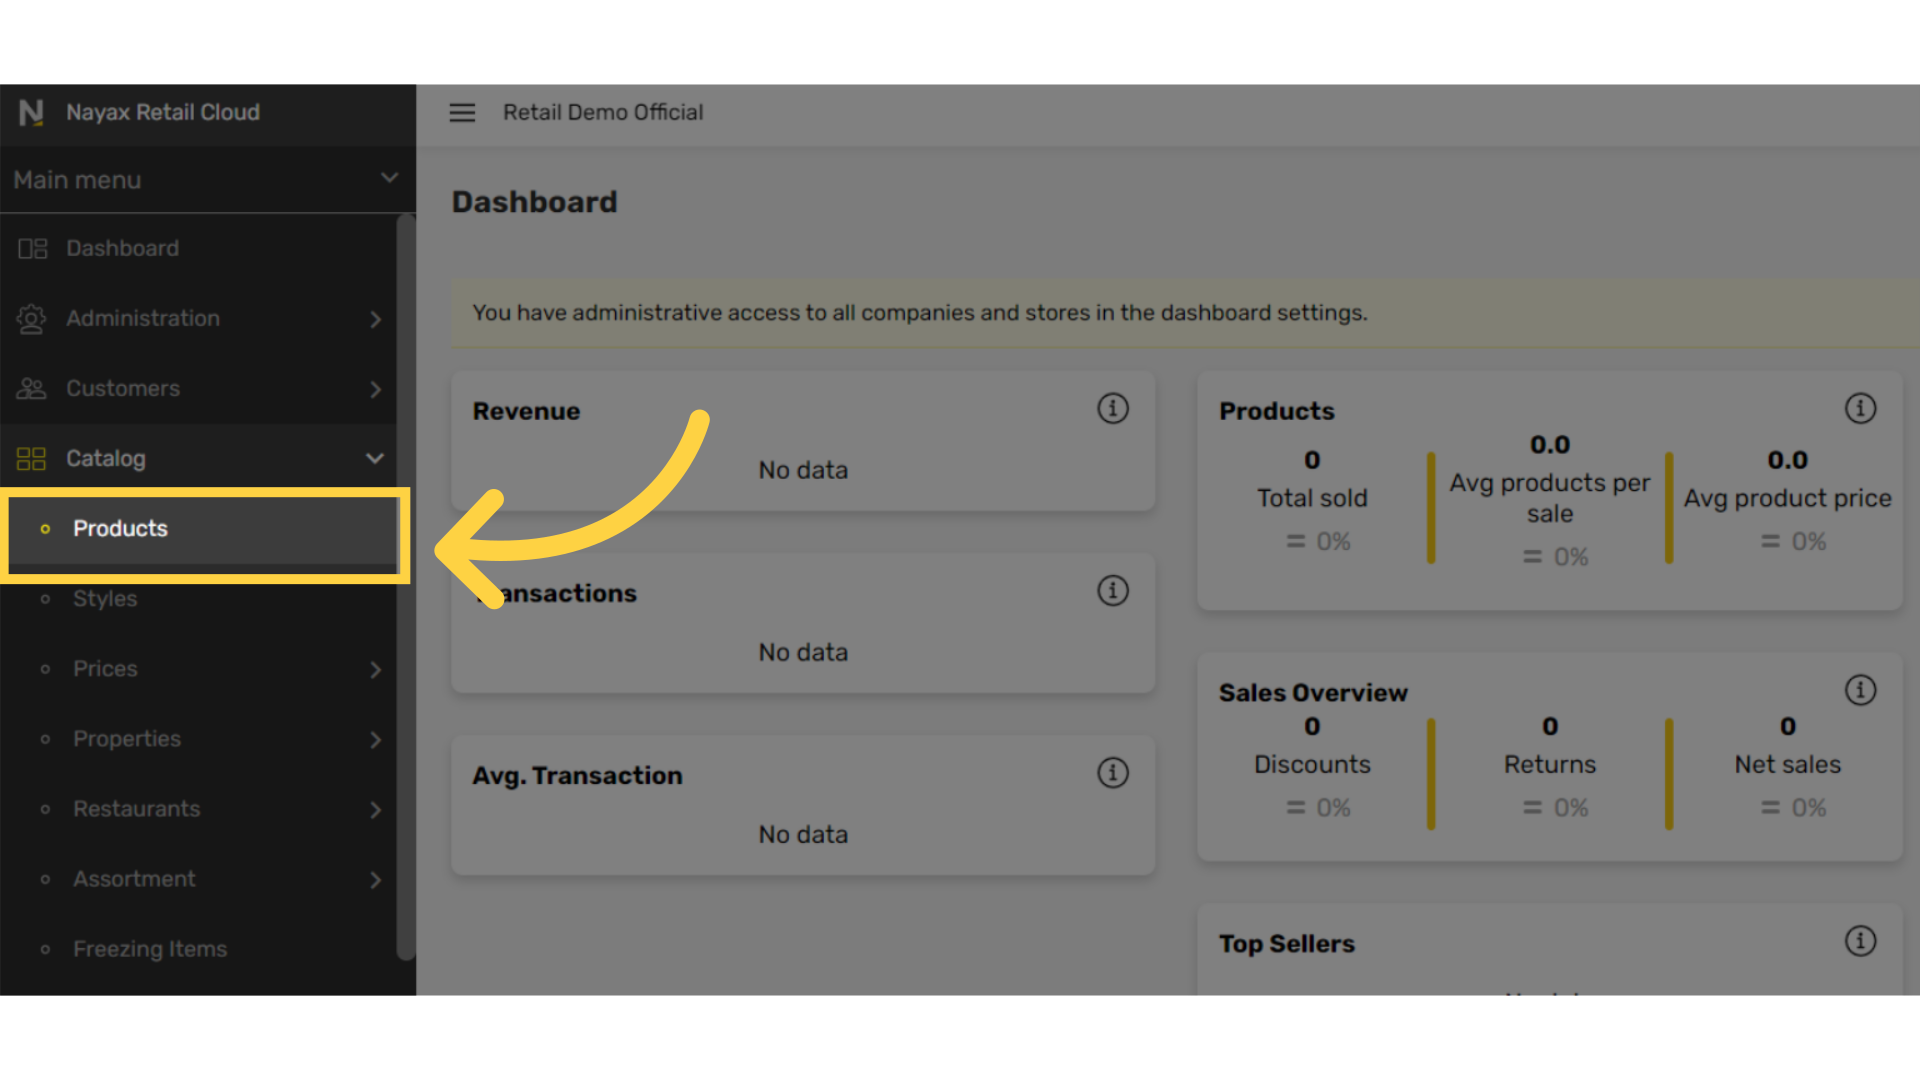Expand the Customers submenu arrow
This screenshot has height=1080, width=1920.
point(376,389)
